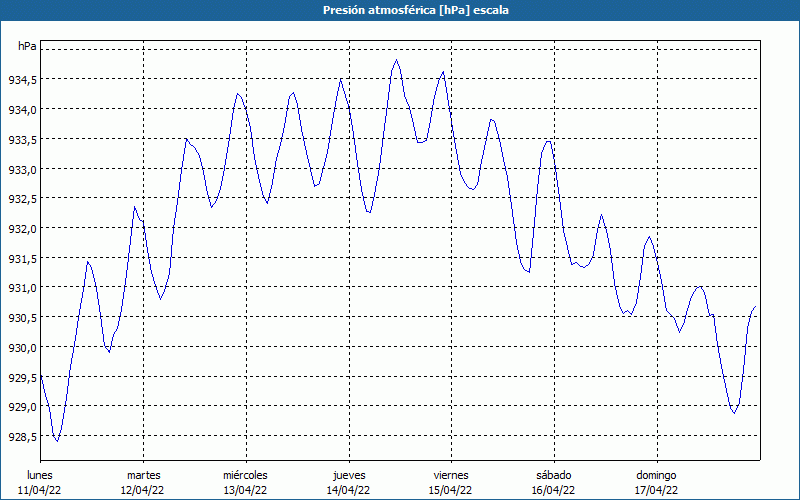Click the 12/04/22 date label
This screenshot has height=500, width=800.
(142, 490)
